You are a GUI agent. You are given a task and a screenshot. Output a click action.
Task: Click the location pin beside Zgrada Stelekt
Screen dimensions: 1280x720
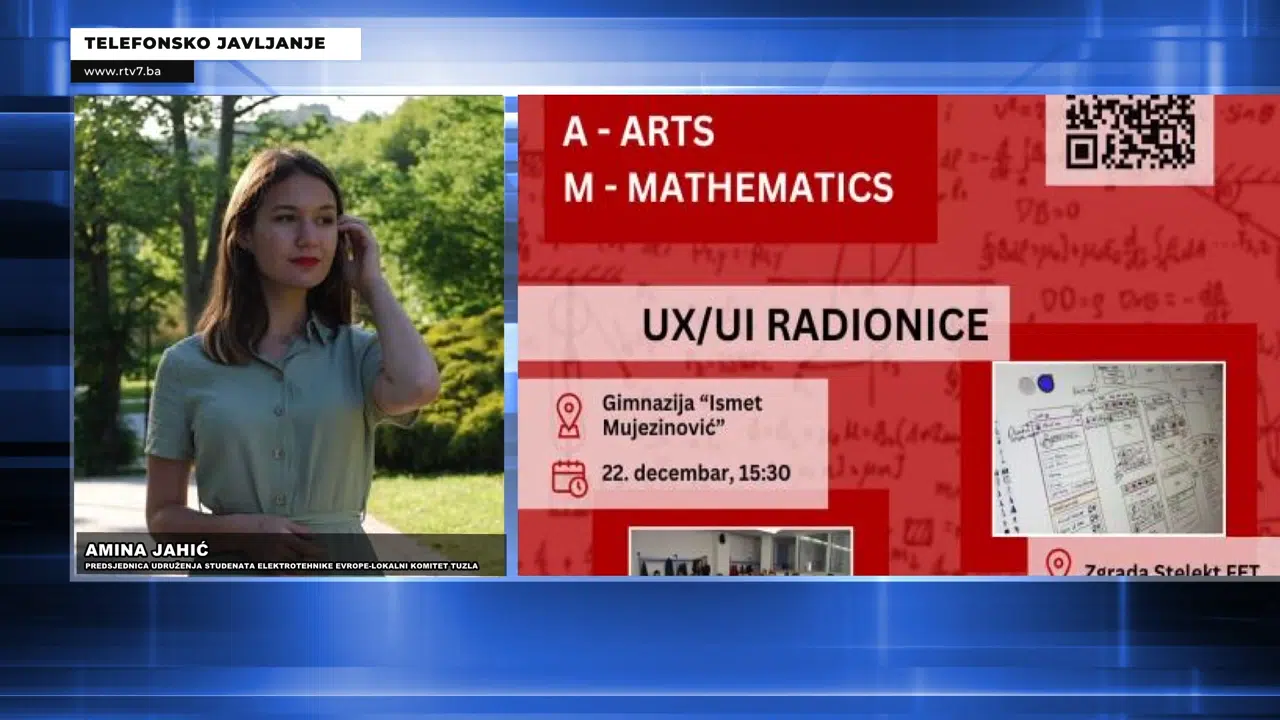point(1058,563)
